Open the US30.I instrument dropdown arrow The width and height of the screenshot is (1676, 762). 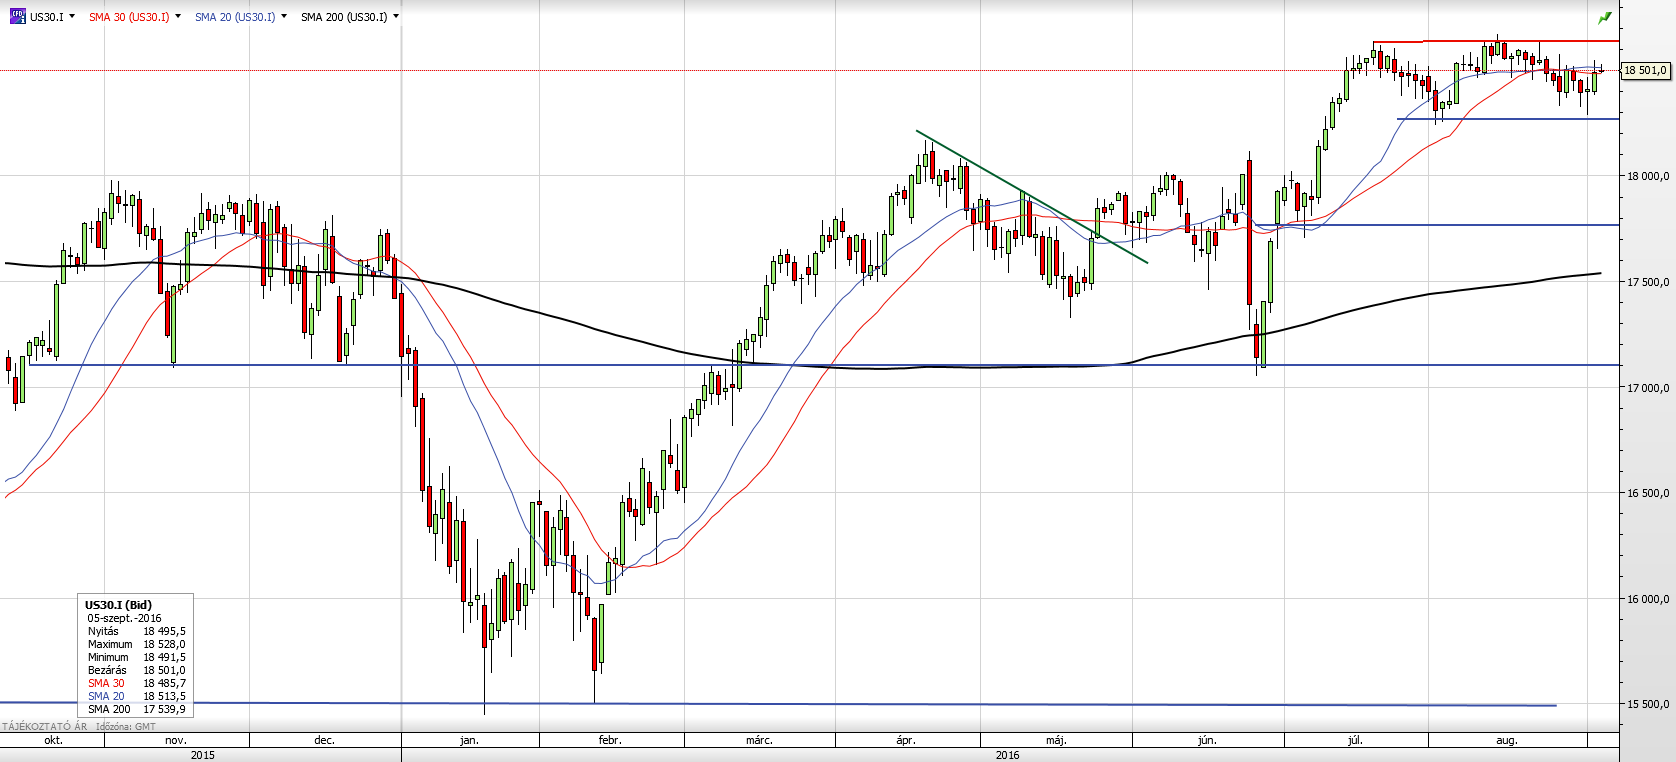coord(72,16)
